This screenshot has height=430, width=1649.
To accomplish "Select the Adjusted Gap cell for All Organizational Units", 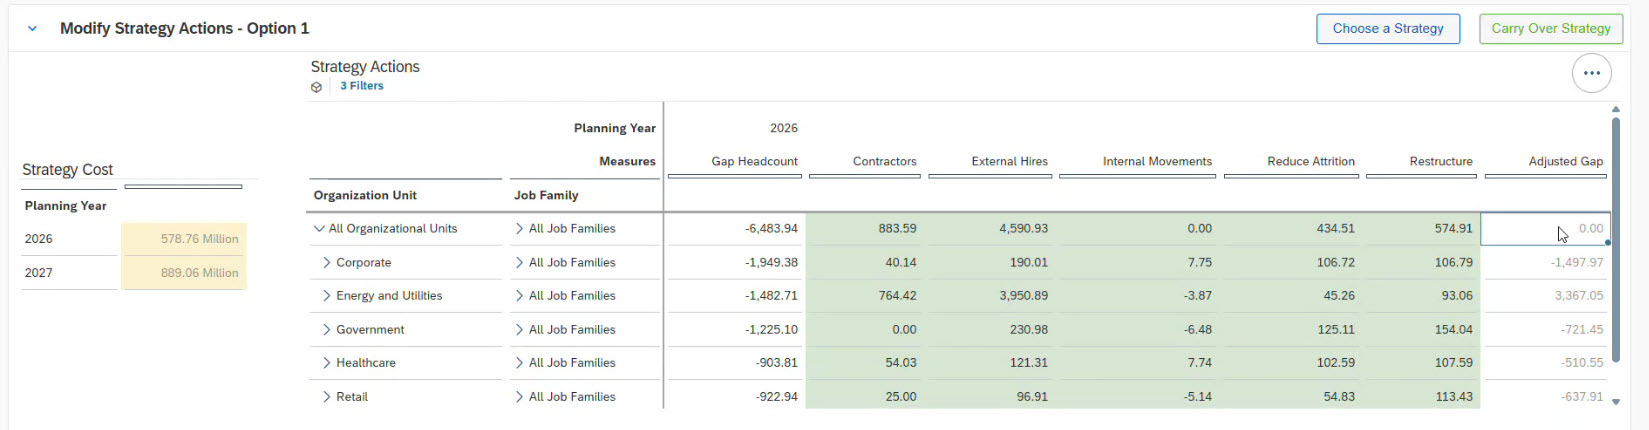I will [x=1544, y=229].
